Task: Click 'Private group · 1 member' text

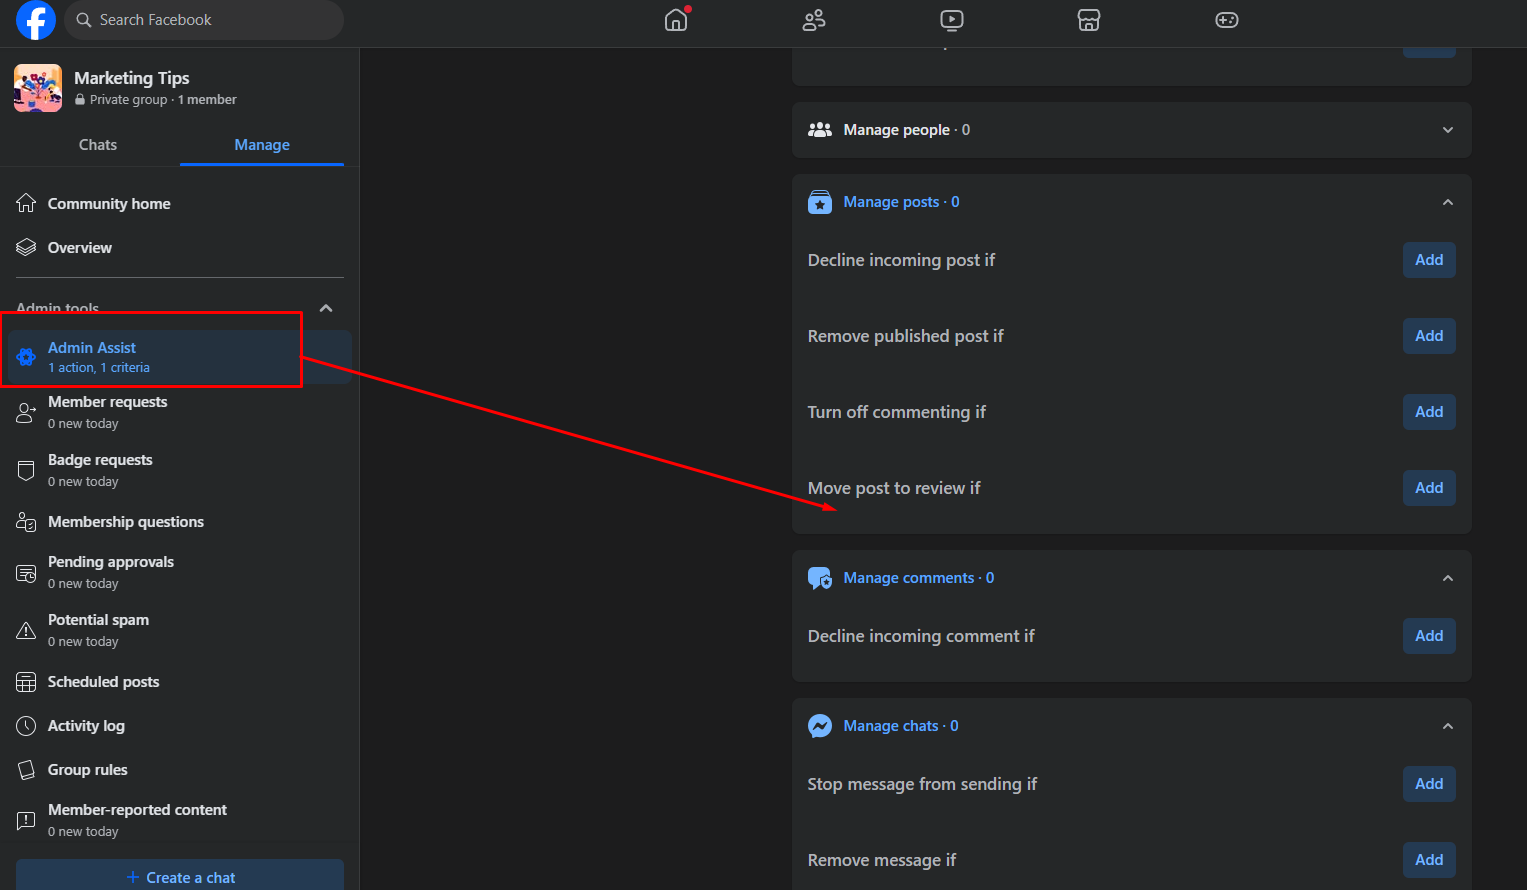Action: [x=163, y=100]
